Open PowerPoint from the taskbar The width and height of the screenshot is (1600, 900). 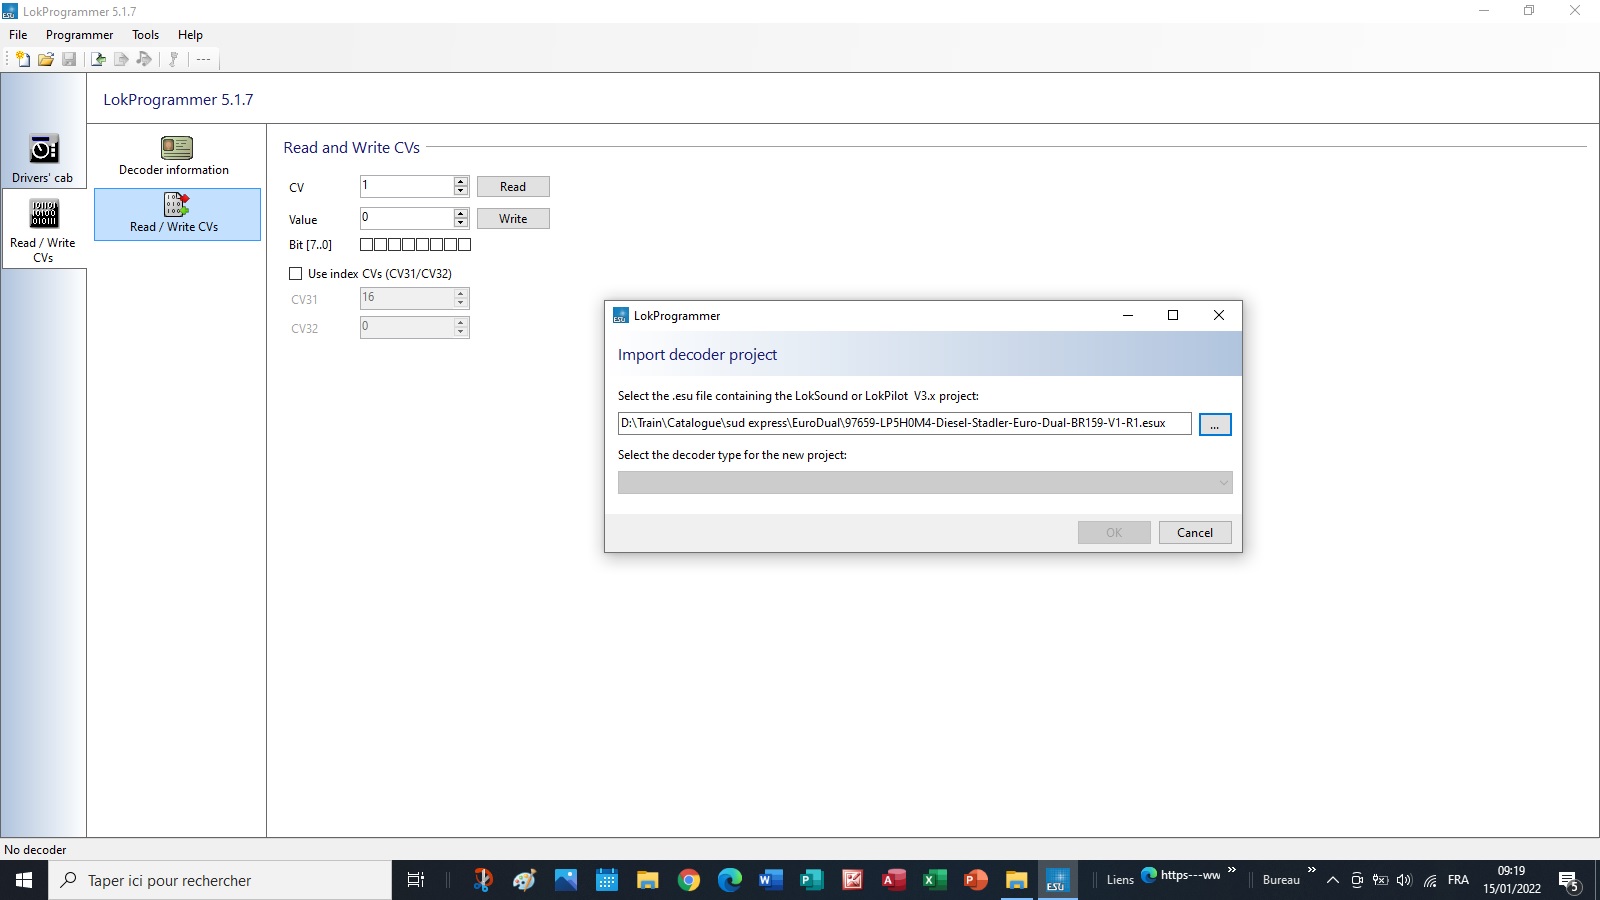coord(975,880)
